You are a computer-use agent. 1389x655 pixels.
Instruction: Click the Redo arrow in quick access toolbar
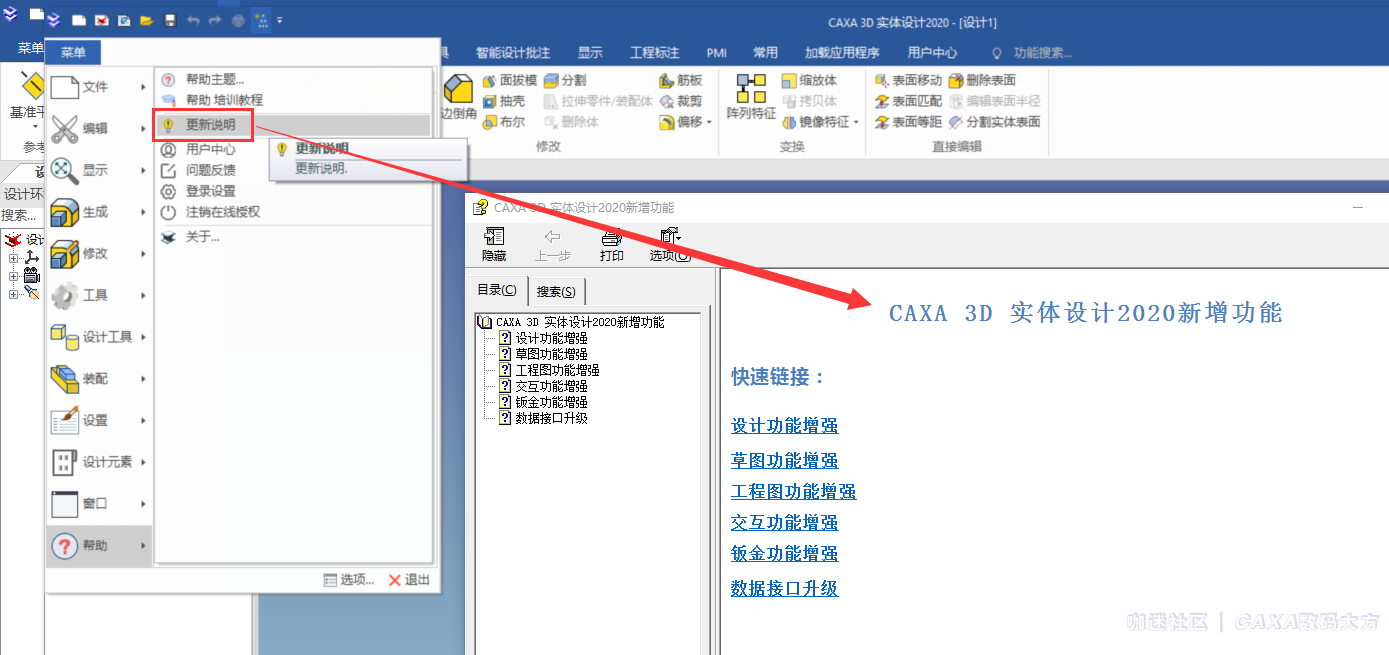pyautogui.click(x=215, y=20)
